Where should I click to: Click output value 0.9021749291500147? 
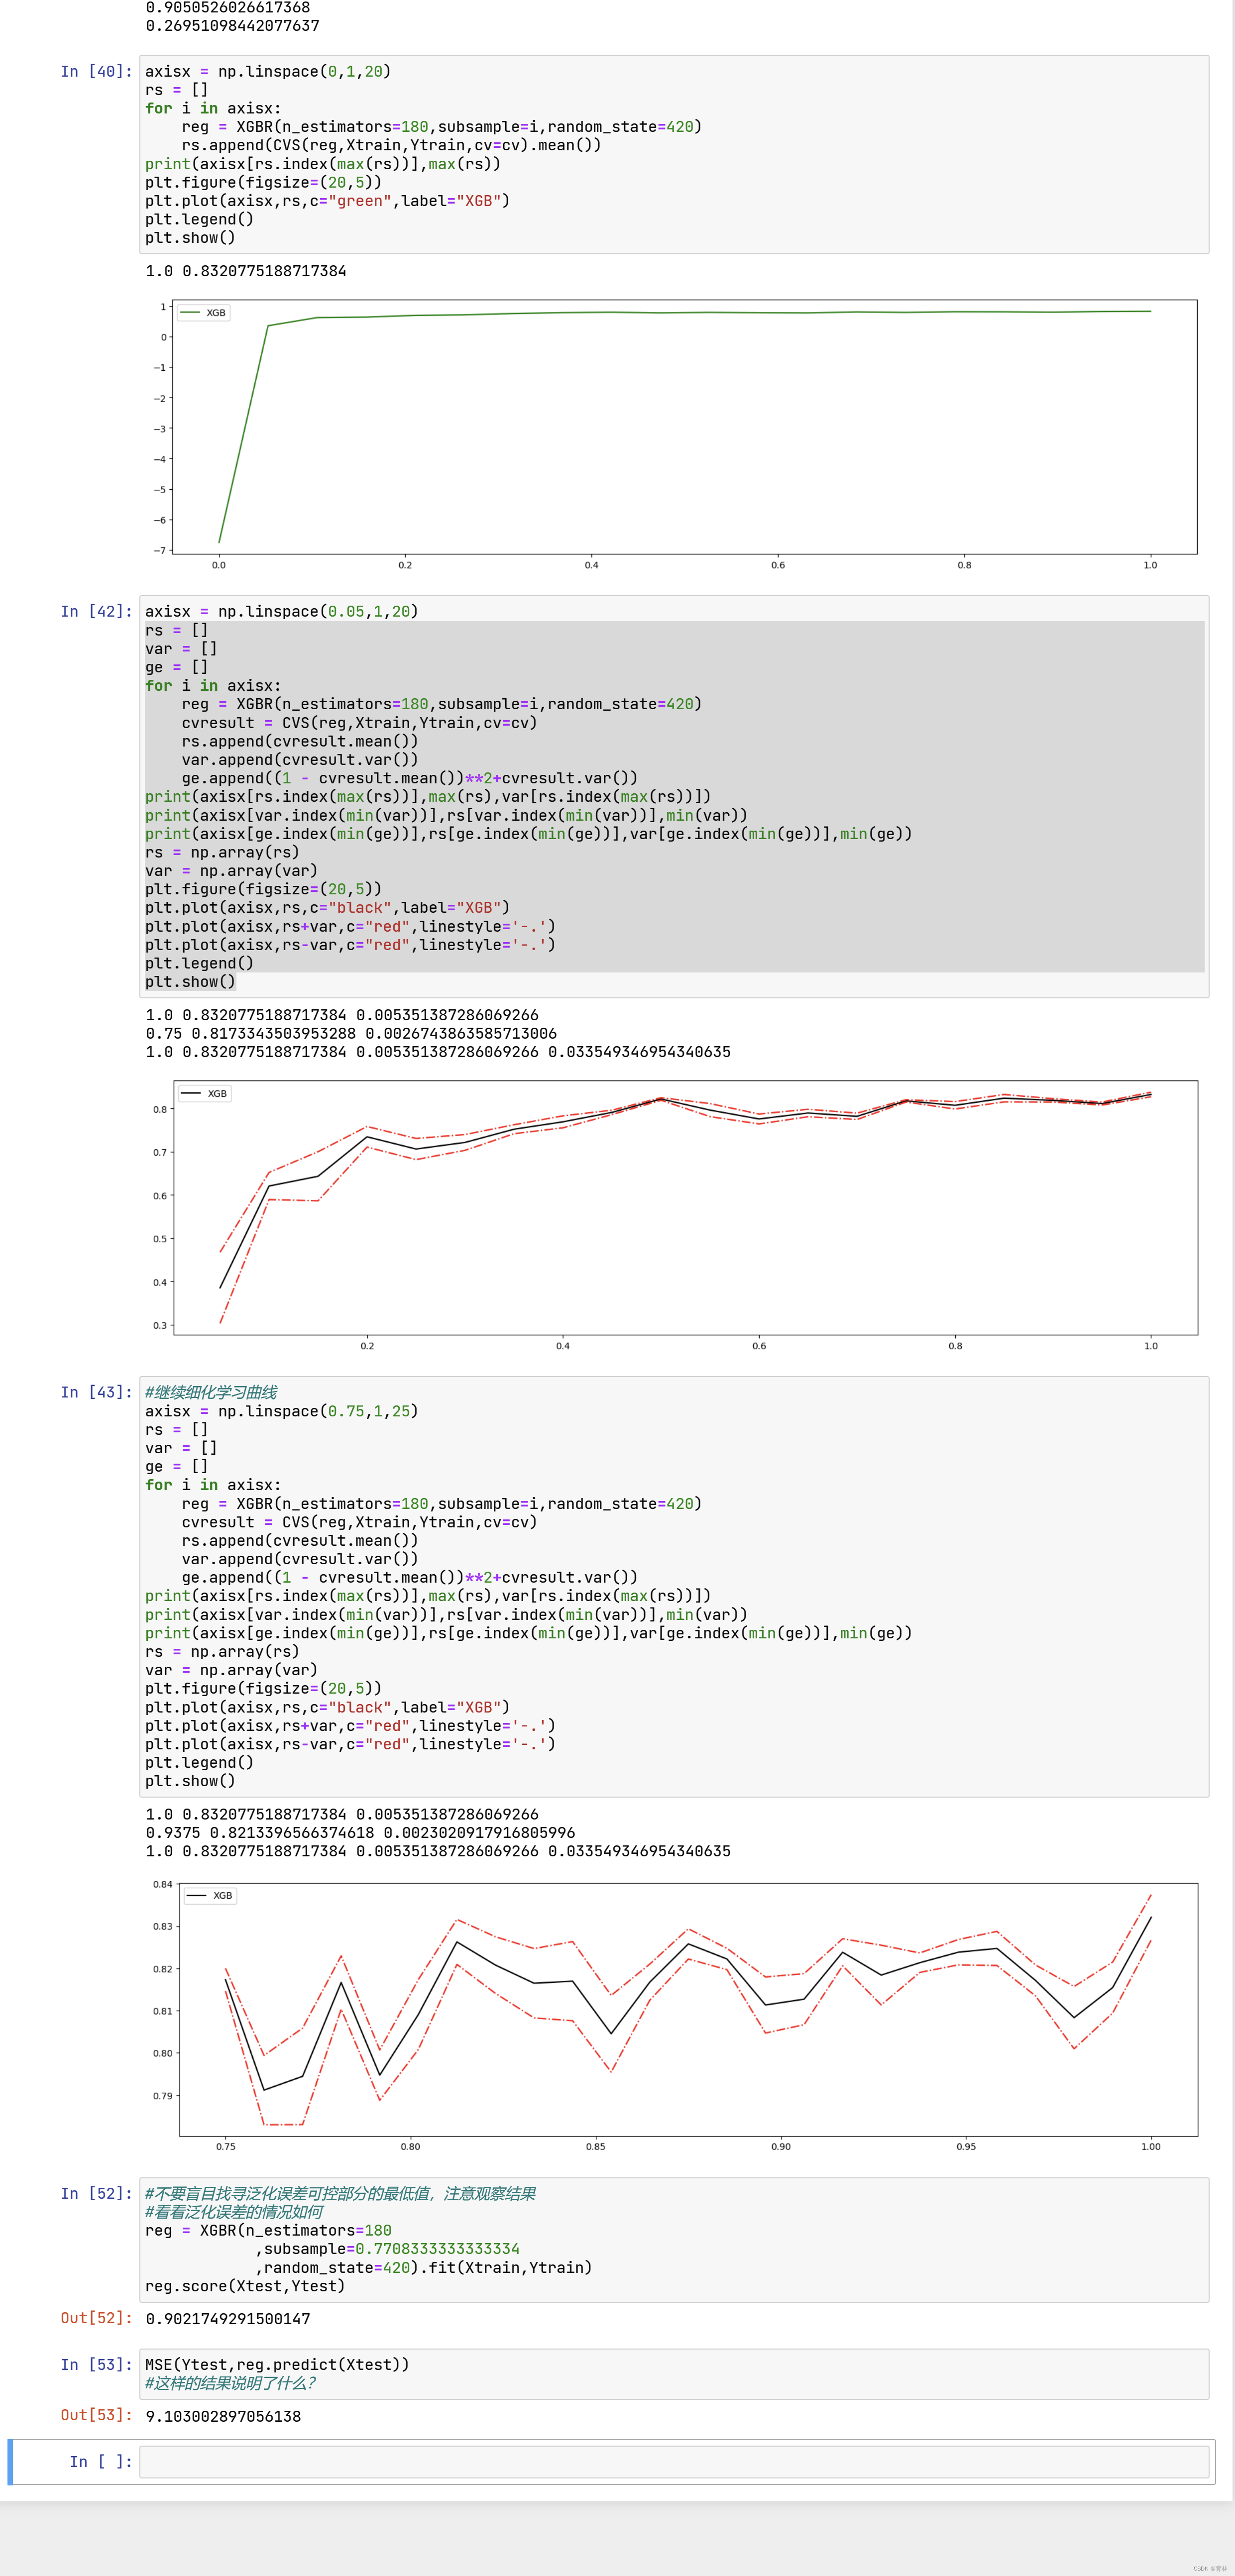pos(227,2319)
